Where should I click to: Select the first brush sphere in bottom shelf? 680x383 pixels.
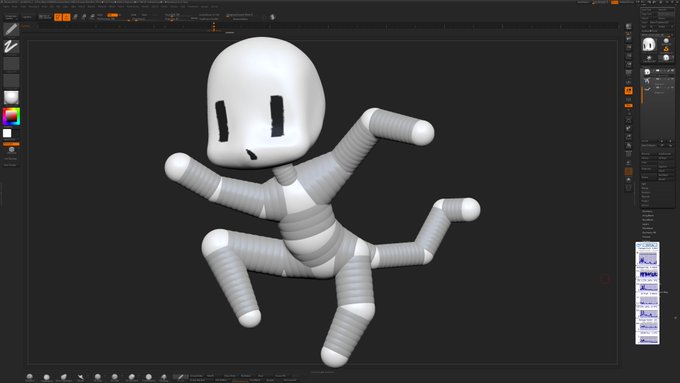click(x=29, y=377)
